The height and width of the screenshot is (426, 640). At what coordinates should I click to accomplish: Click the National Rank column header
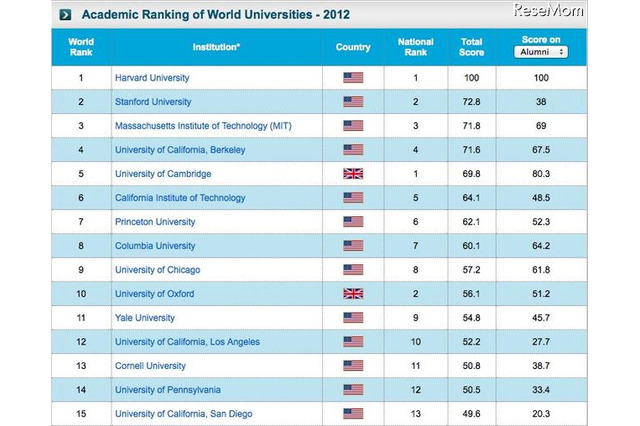click(416, 47)
